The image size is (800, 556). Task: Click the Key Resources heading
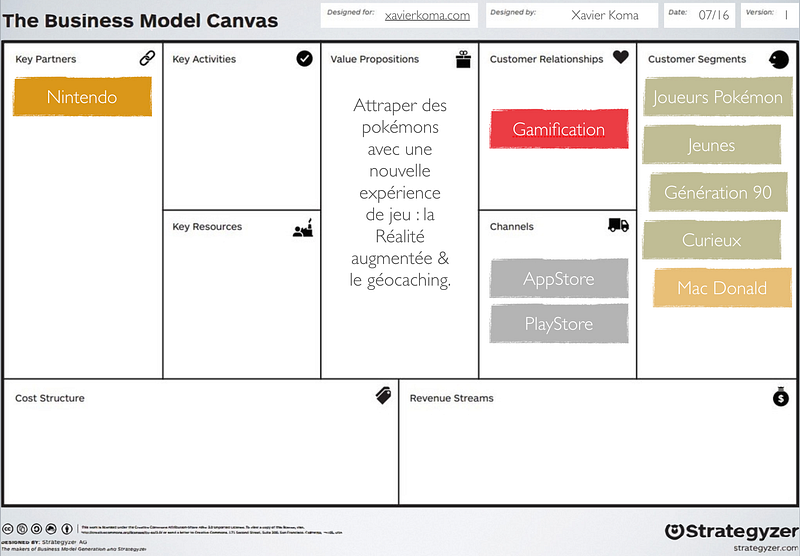pos(207,226)
